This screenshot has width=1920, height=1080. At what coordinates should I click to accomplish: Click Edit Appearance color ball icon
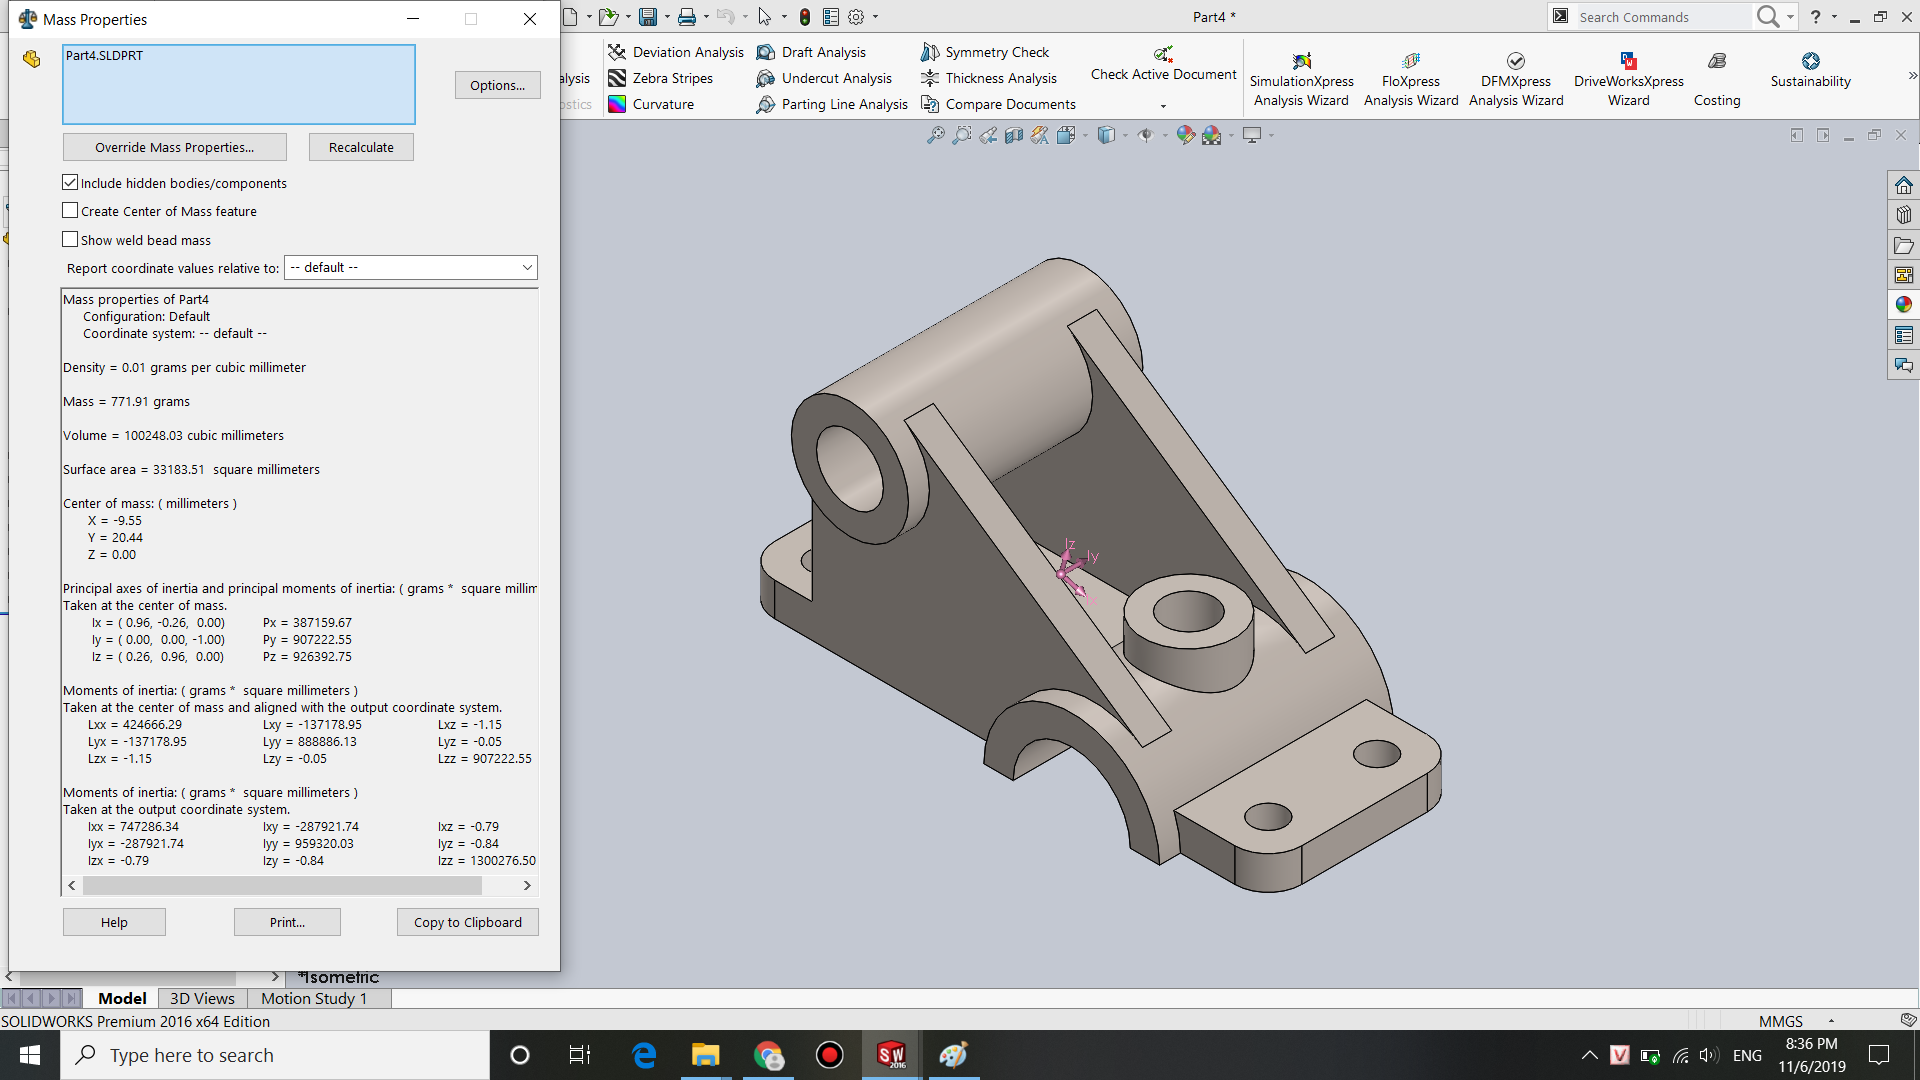coord(1186,135)
